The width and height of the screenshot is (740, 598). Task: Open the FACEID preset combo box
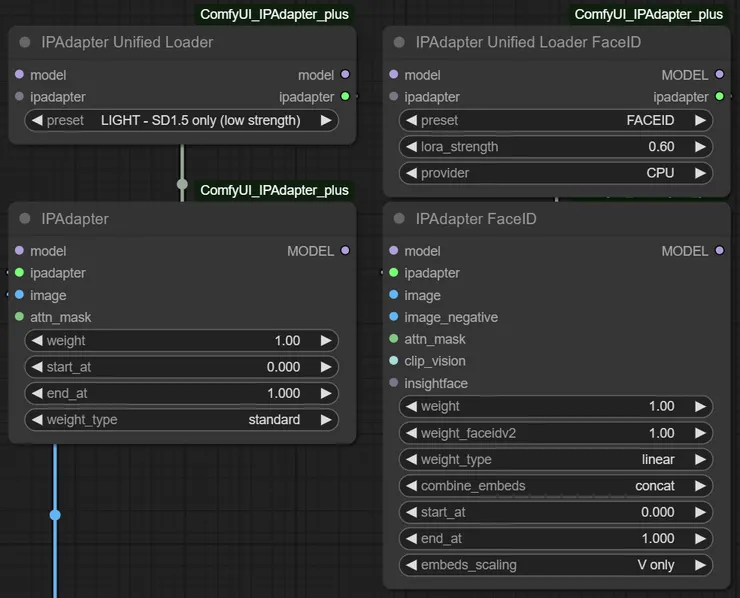coord(555,120)
